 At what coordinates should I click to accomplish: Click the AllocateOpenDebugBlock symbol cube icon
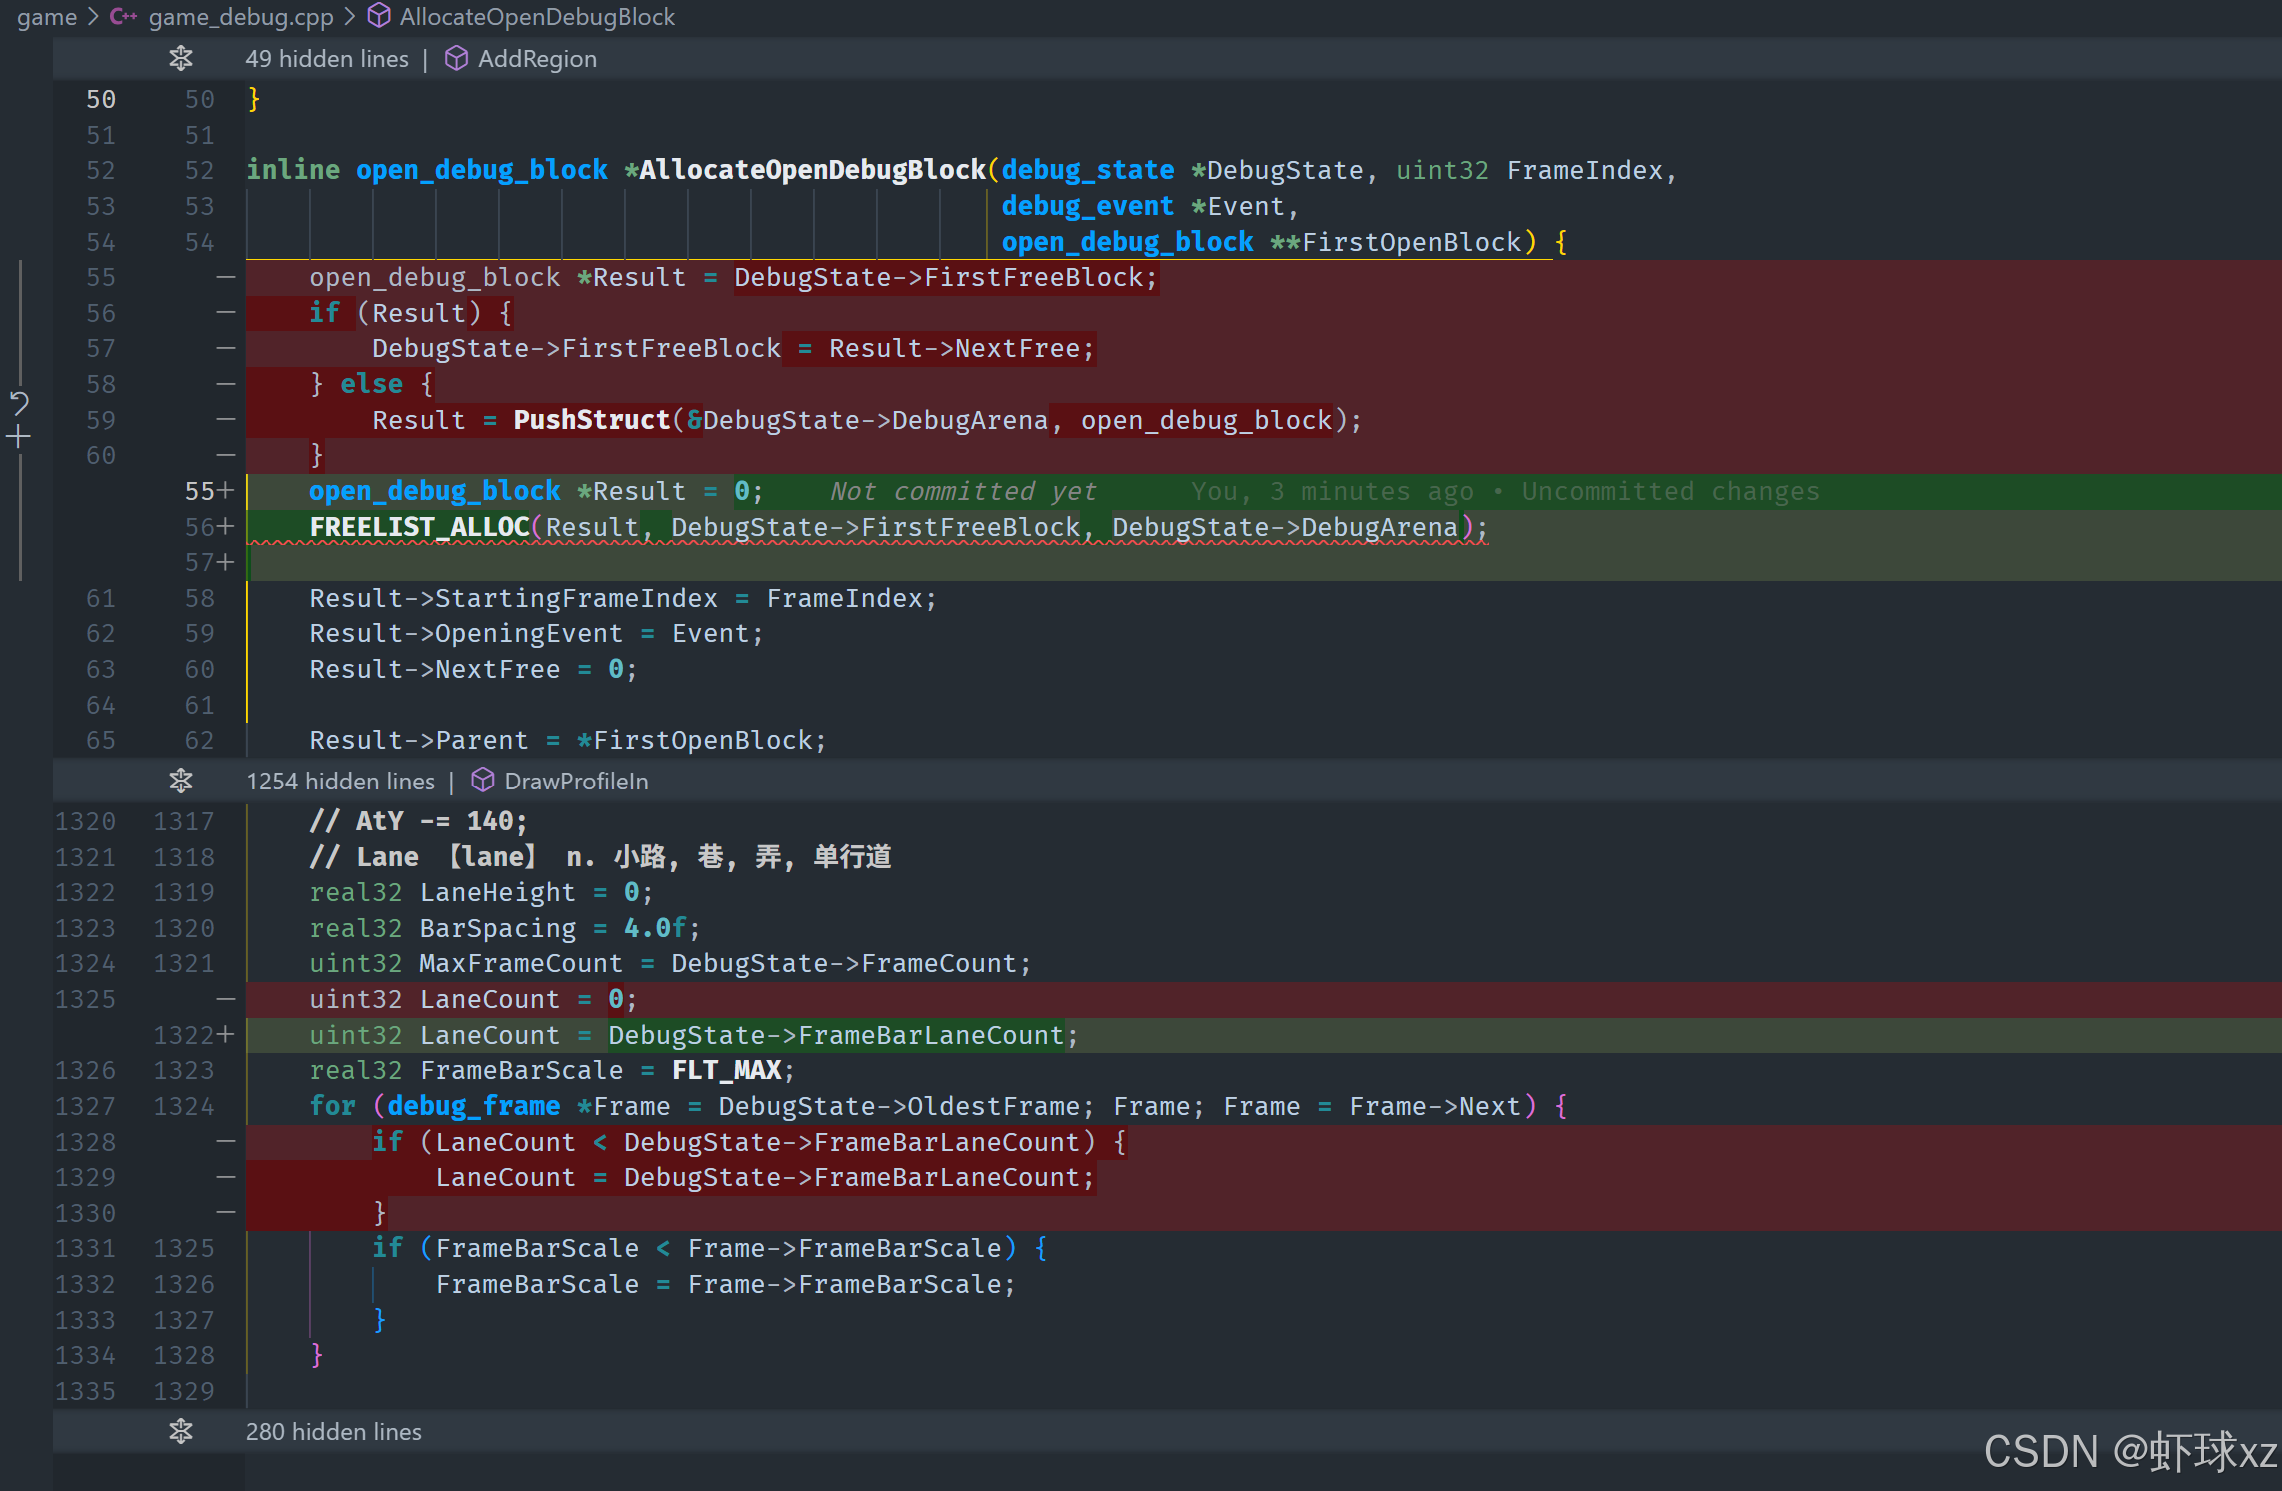[x=379, y=16]
